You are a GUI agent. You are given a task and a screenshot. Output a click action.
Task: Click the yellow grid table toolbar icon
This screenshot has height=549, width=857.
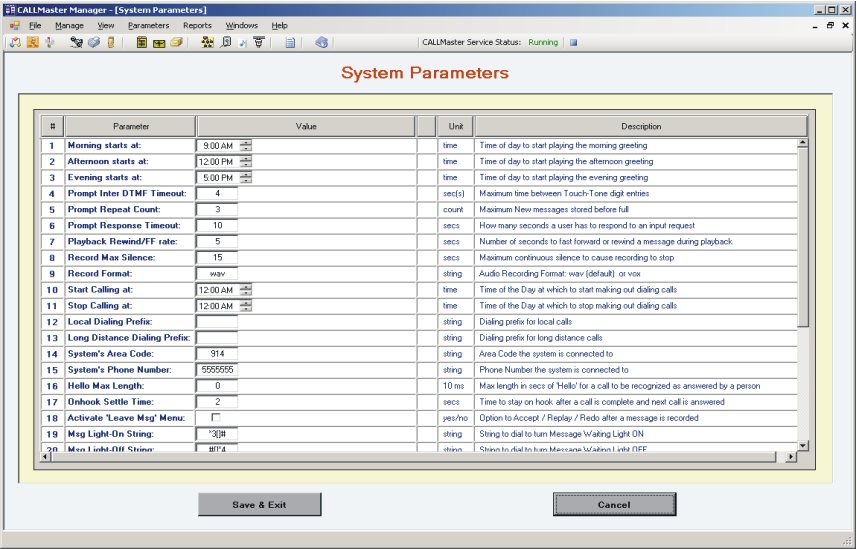142,42
